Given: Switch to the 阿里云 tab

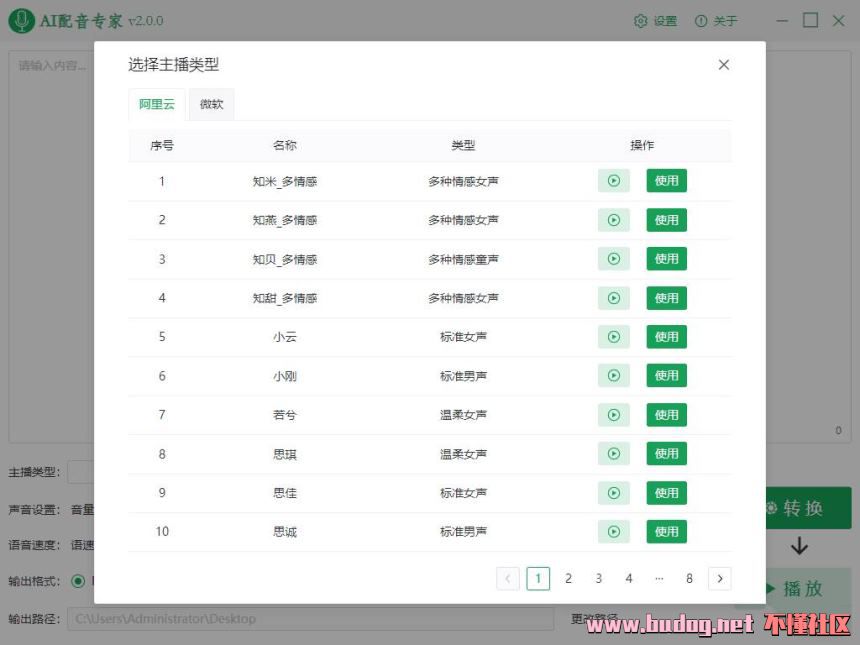Looking at the screenshot, I should (x=156, y=104).
